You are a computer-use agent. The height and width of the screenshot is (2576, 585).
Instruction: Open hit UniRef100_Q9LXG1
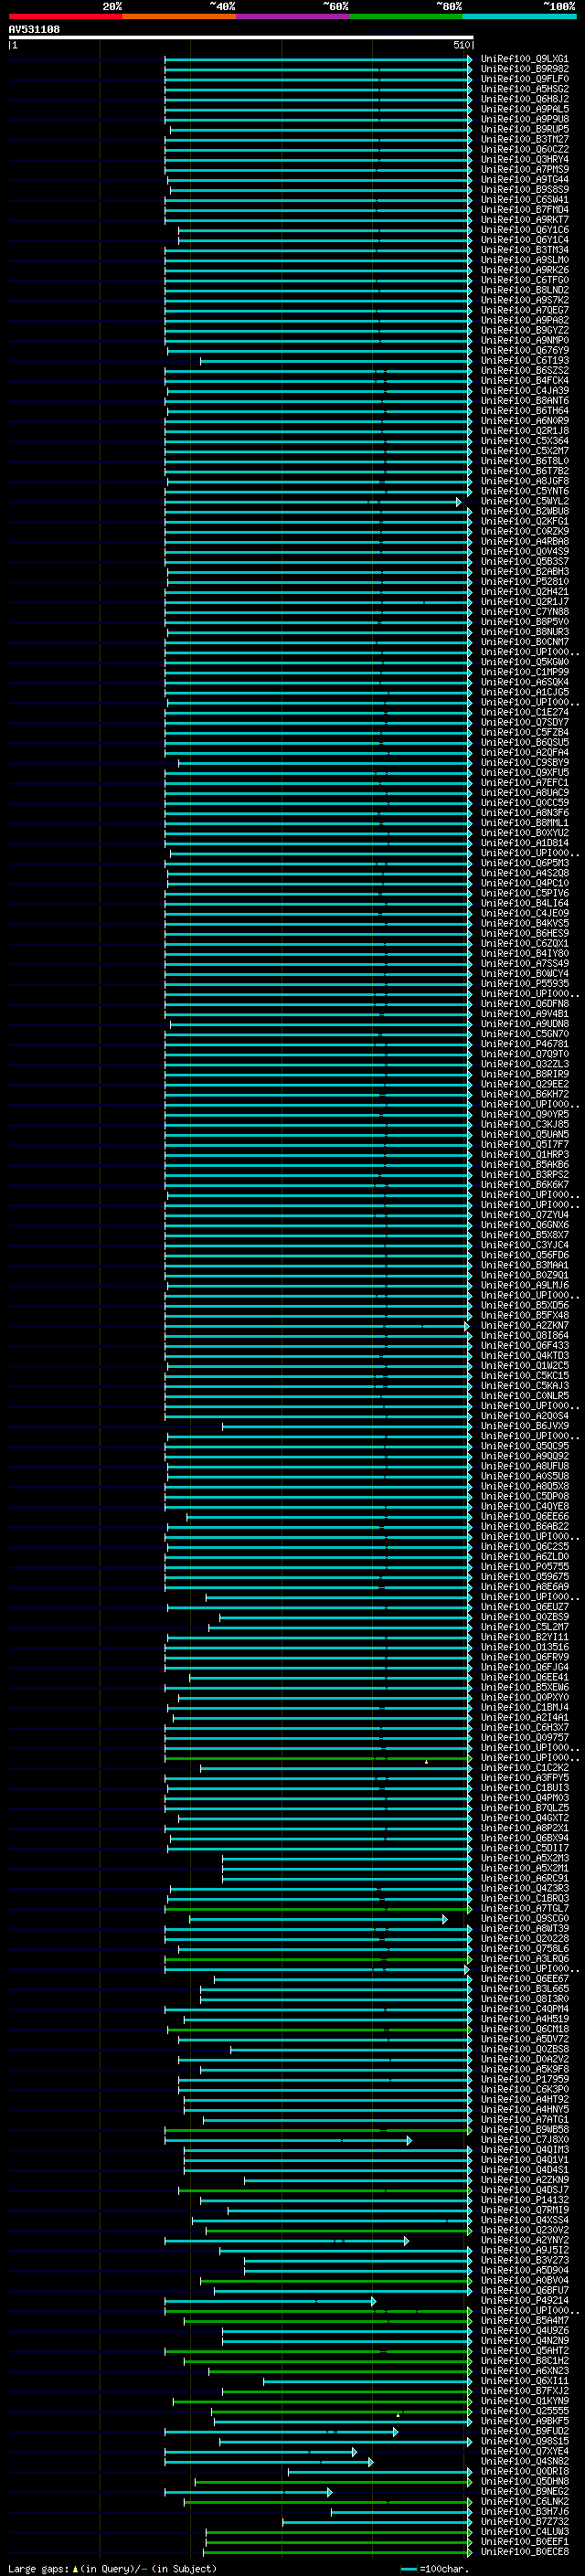[x=525, y=59]
